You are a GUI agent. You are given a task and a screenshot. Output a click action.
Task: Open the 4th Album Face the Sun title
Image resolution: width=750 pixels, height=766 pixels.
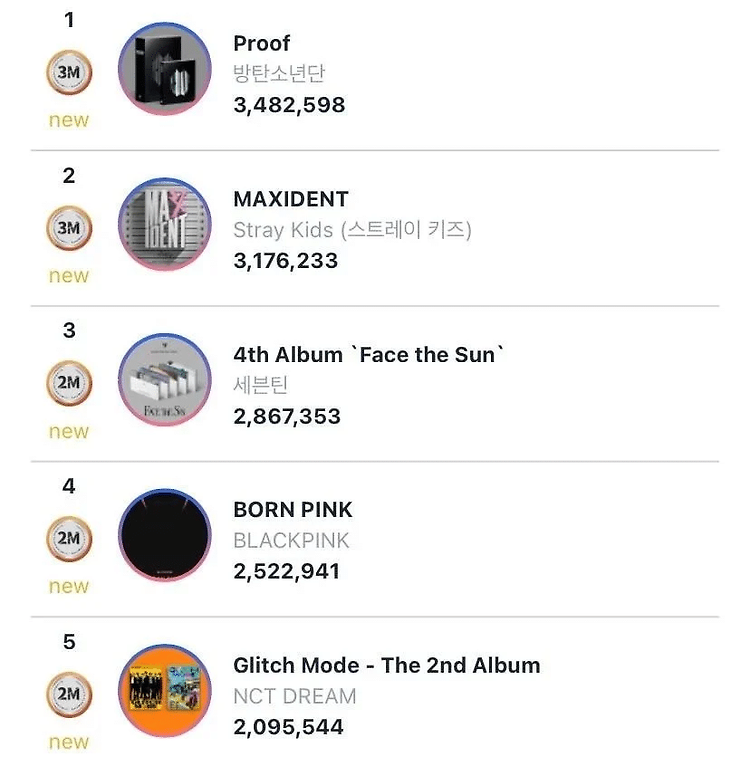368,355
